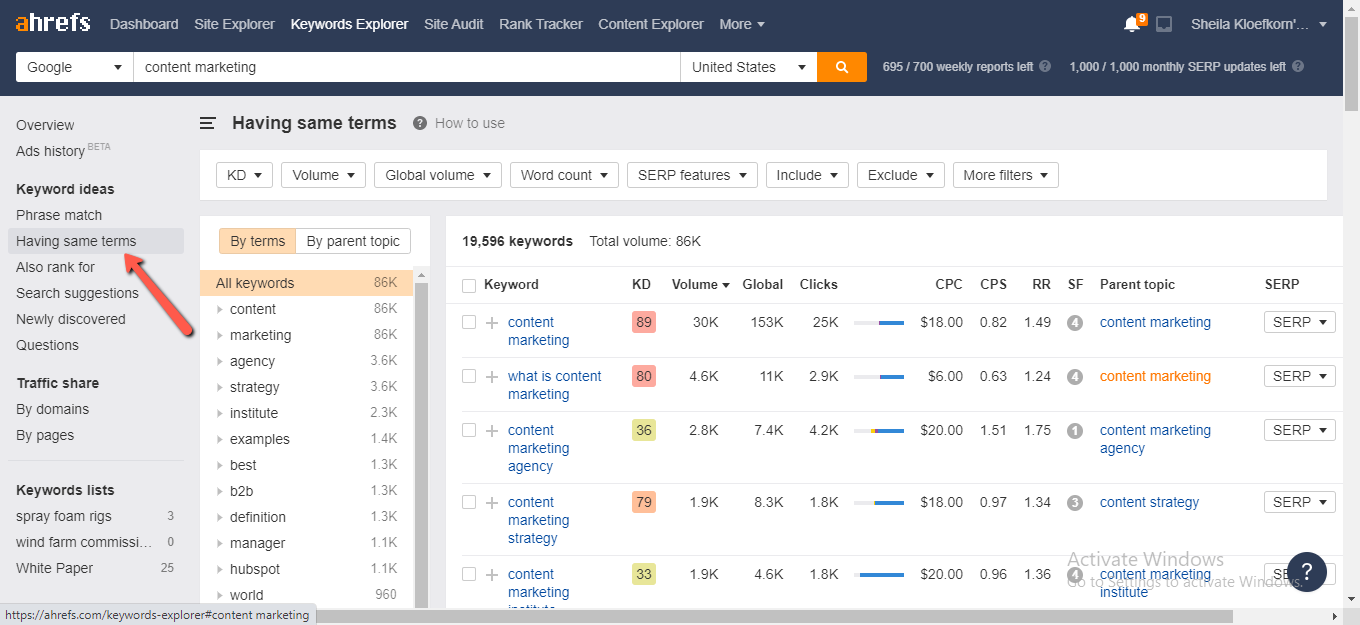This screenshot has width=1360, height=625.
Task: Click SF badge 4 in content marketing row
Action: (x=1075, y=323)
